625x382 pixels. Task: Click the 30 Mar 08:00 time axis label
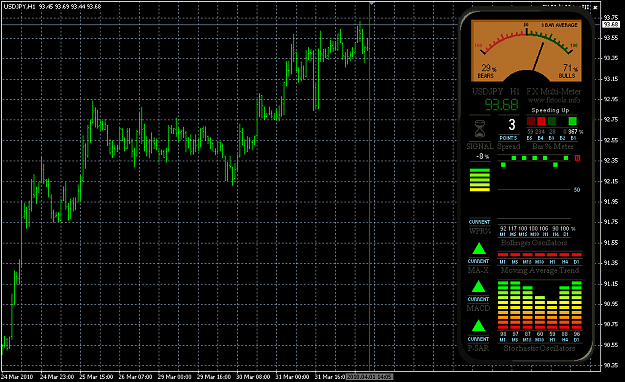(253, 376)
